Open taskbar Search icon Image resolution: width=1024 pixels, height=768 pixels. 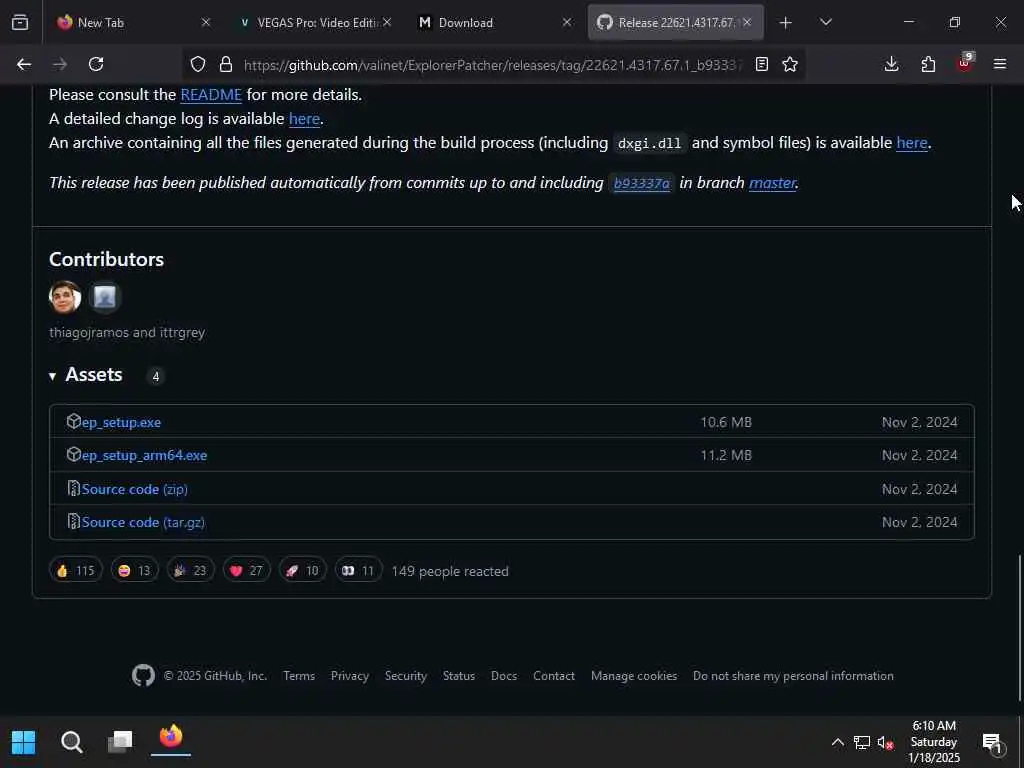(72, 742)
